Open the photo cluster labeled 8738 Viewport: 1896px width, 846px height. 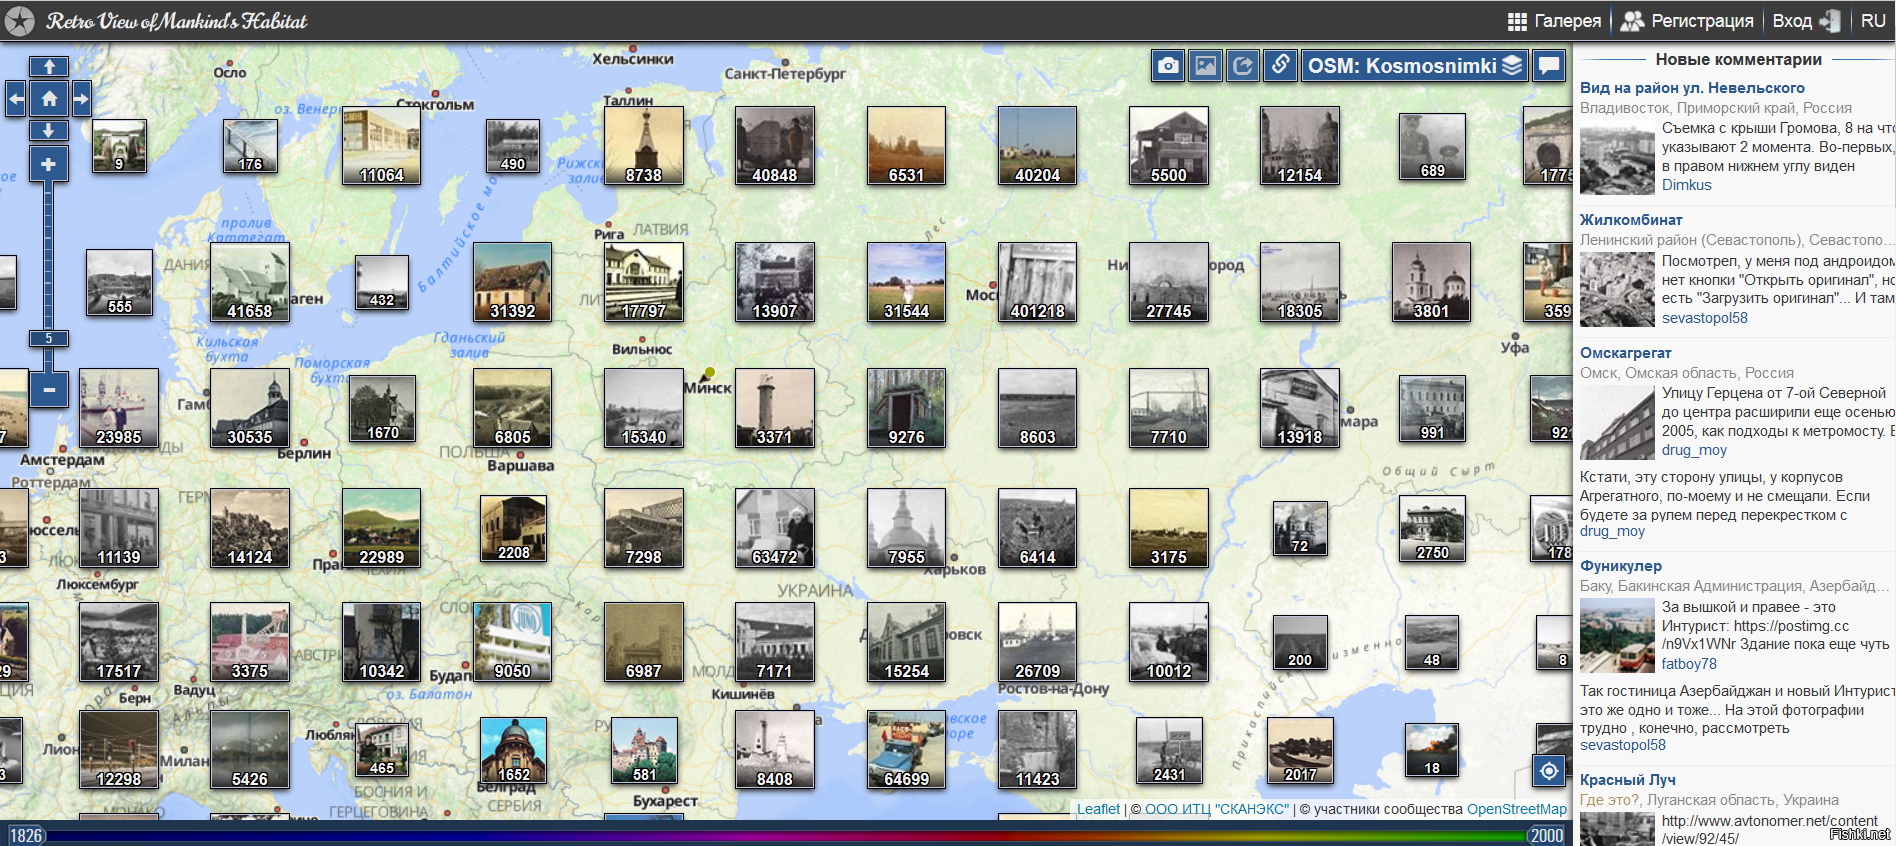point(644,146)
